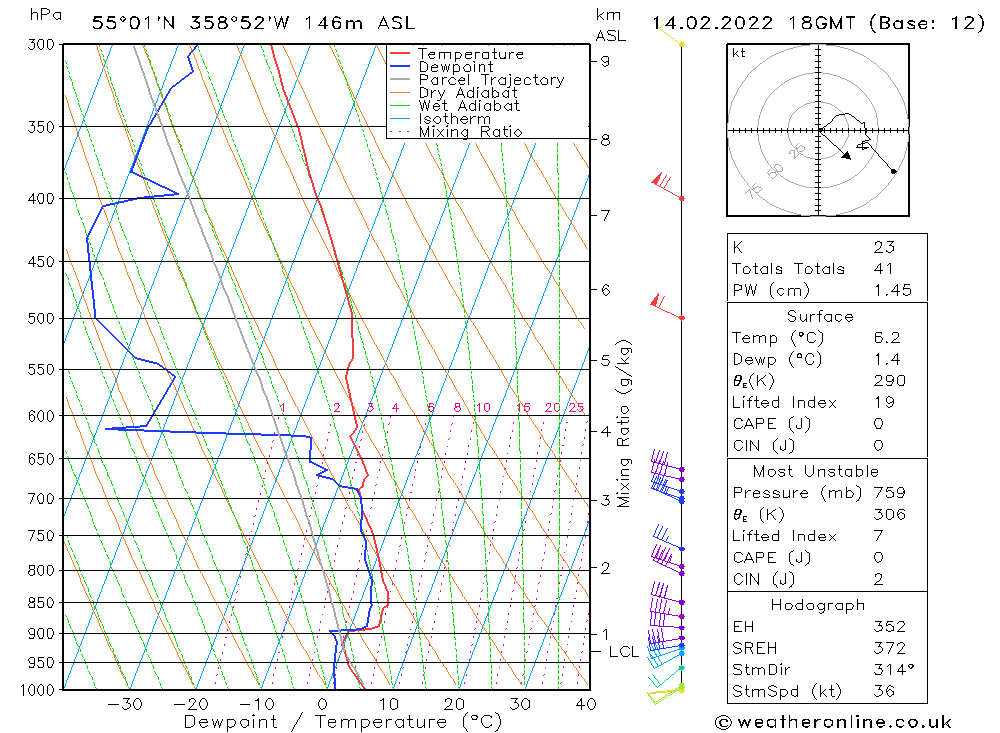Image resolution: width=1000 pixels, height=733 pixels.
Task: Click the 'LCL' marker label
Action: [x=623, y=651]
